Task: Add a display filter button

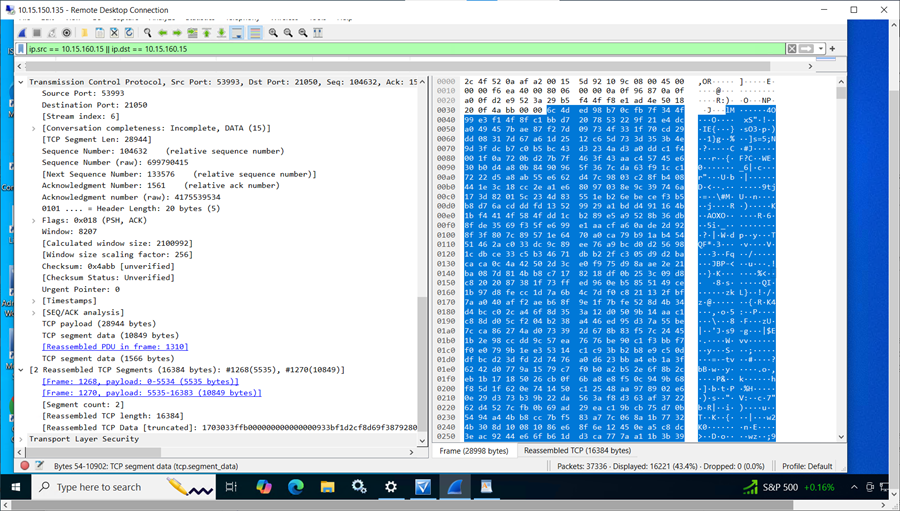Action: pos(832,49)
